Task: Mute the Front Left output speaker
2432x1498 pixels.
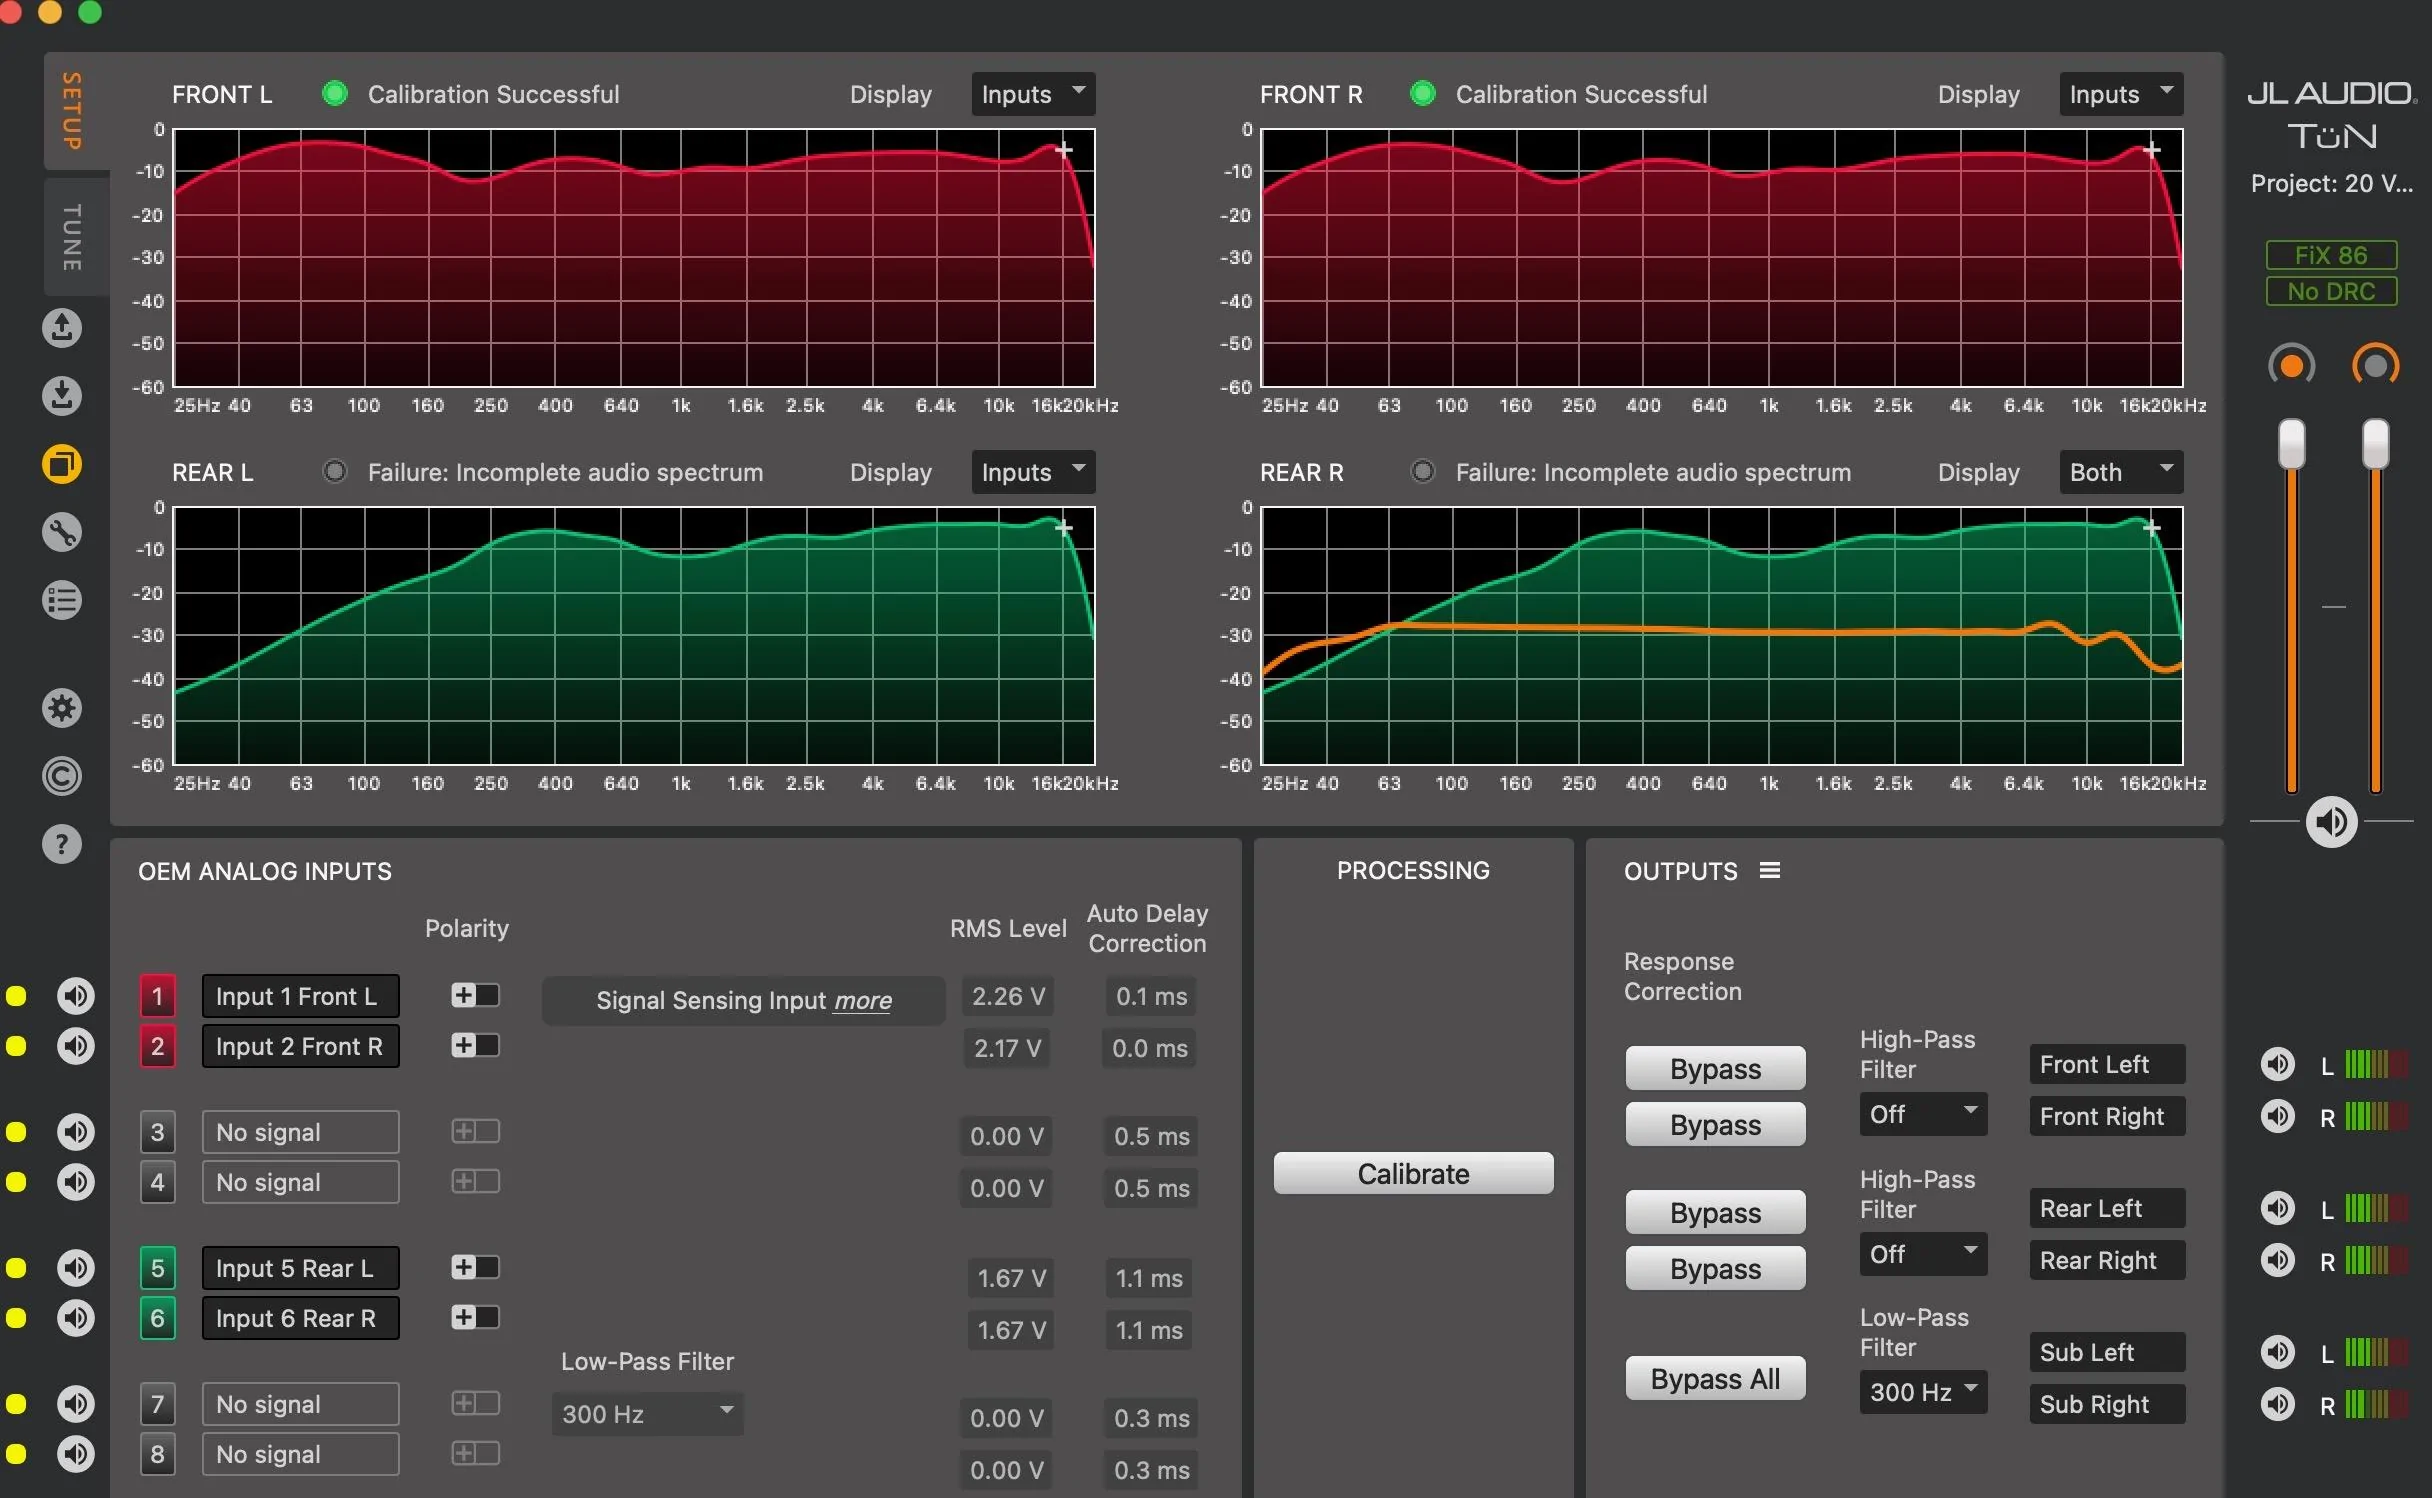Action: [2278, 1064]
